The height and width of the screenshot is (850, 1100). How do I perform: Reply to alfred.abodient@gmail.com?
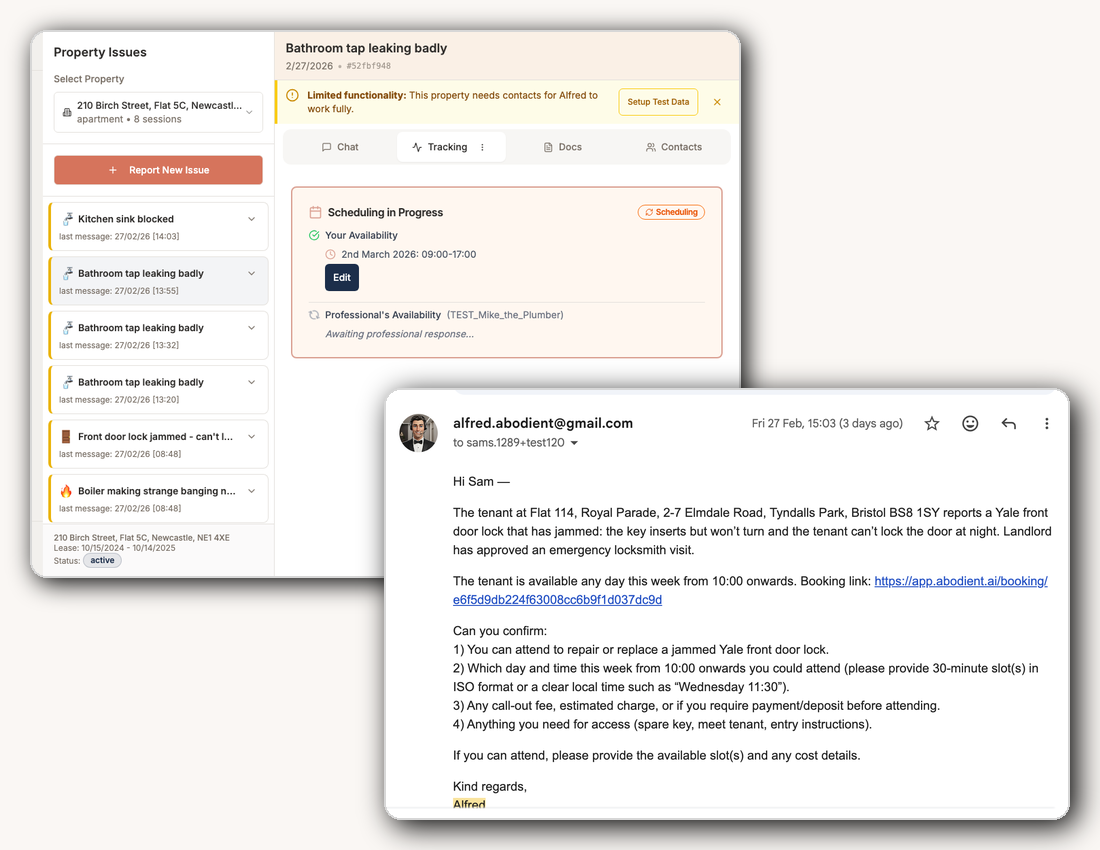(x=1009, y=423)
